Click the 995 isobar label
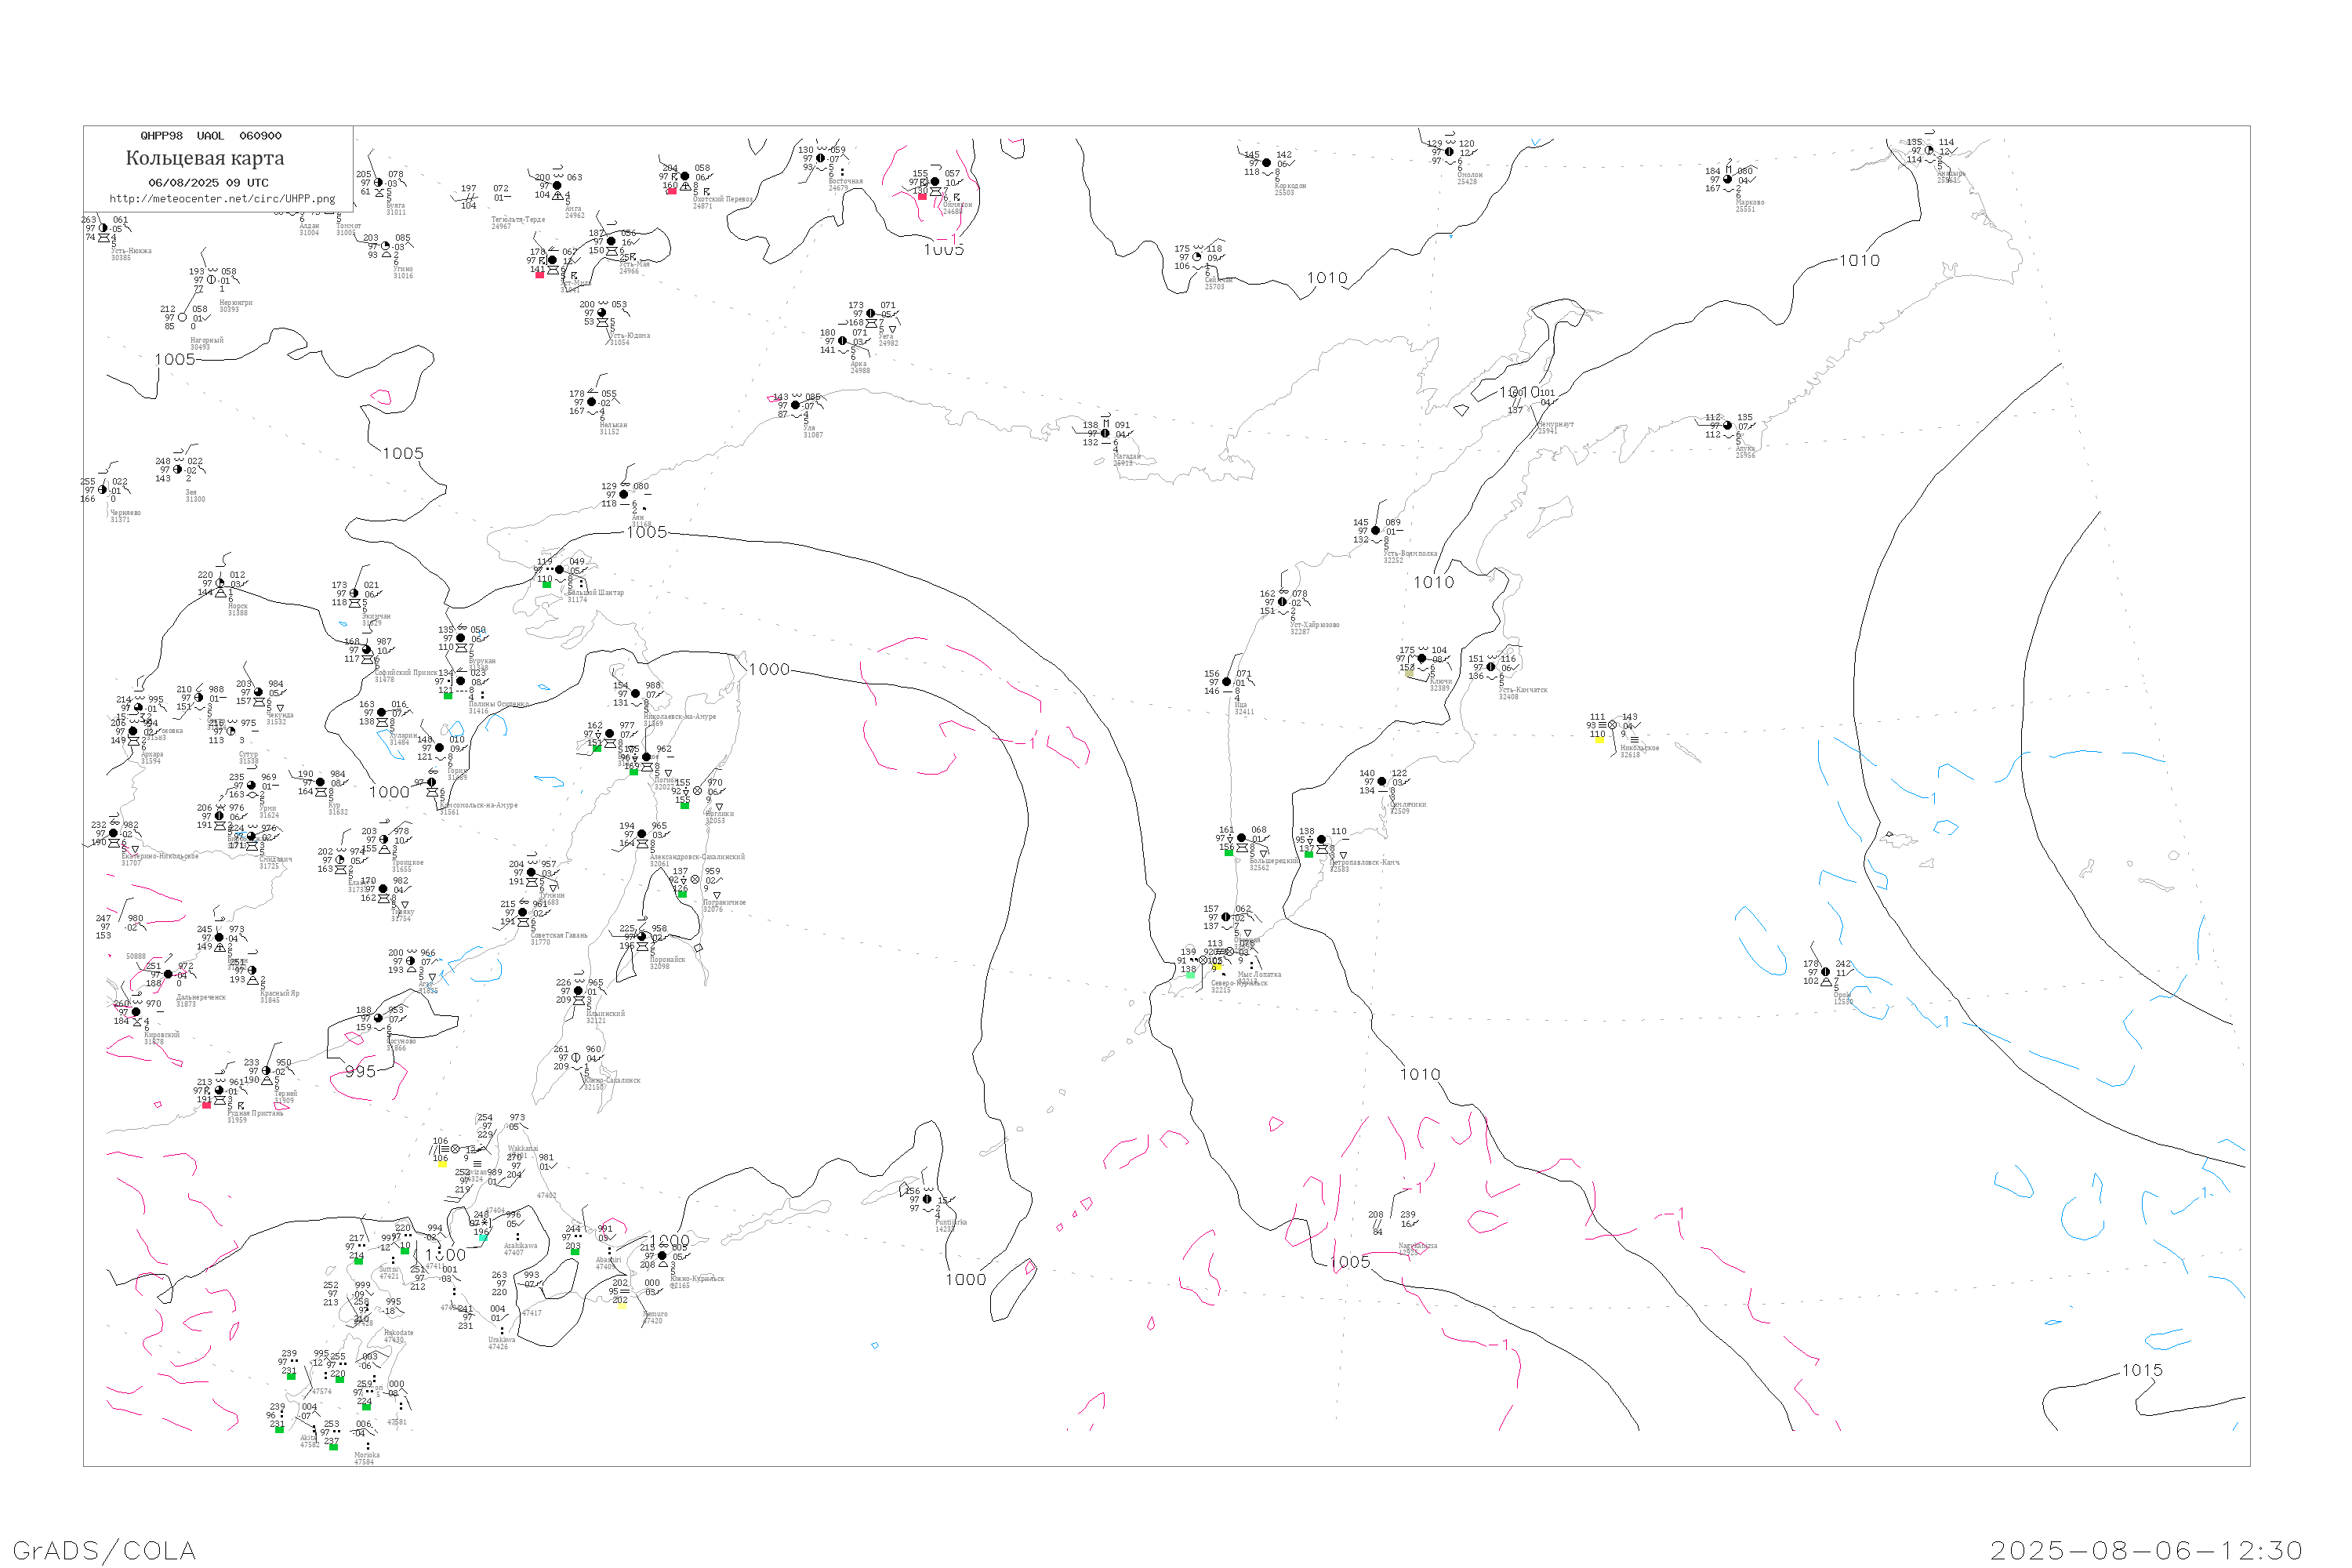This screenshot has width=2352, height=1568. click(x=360, y=1072)
